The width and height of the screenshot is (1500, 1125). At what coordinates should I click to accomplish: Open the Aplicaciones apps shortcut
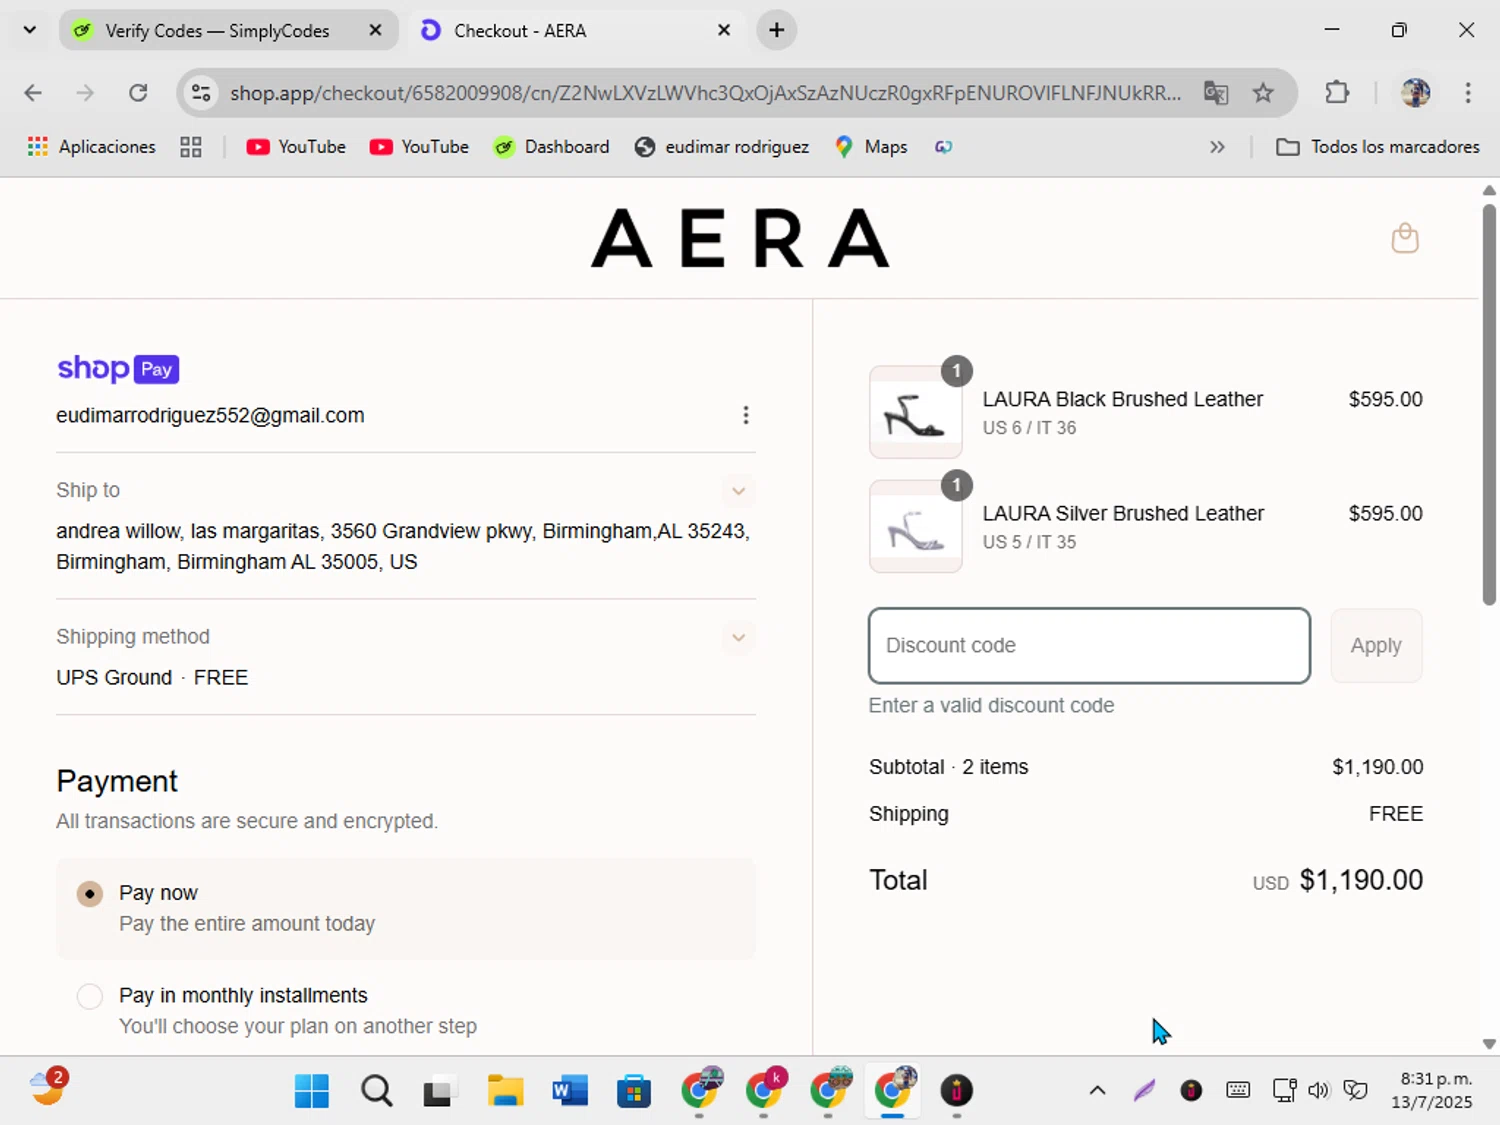[92, 147]
